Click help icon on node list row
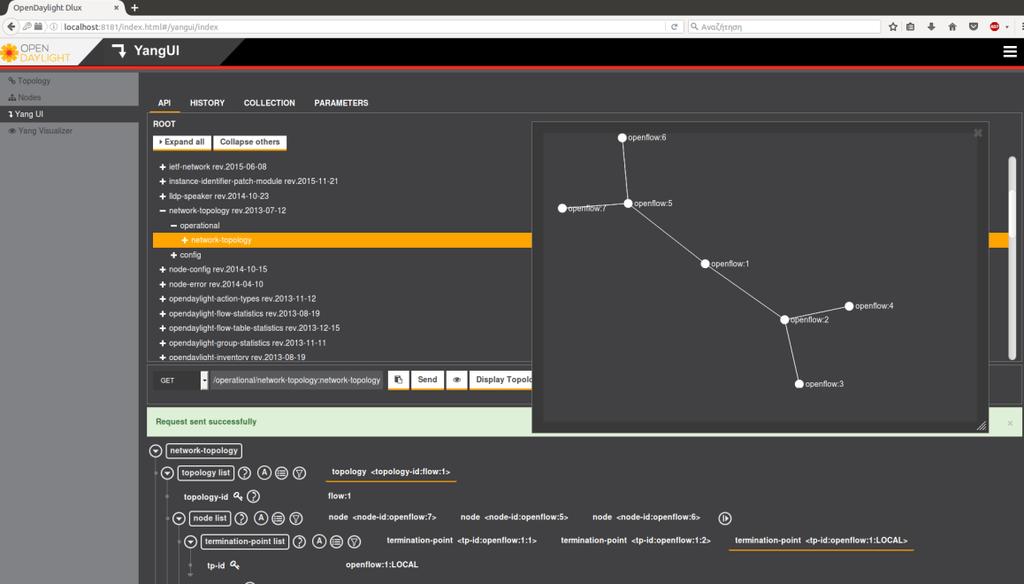 tap(241, 519)
